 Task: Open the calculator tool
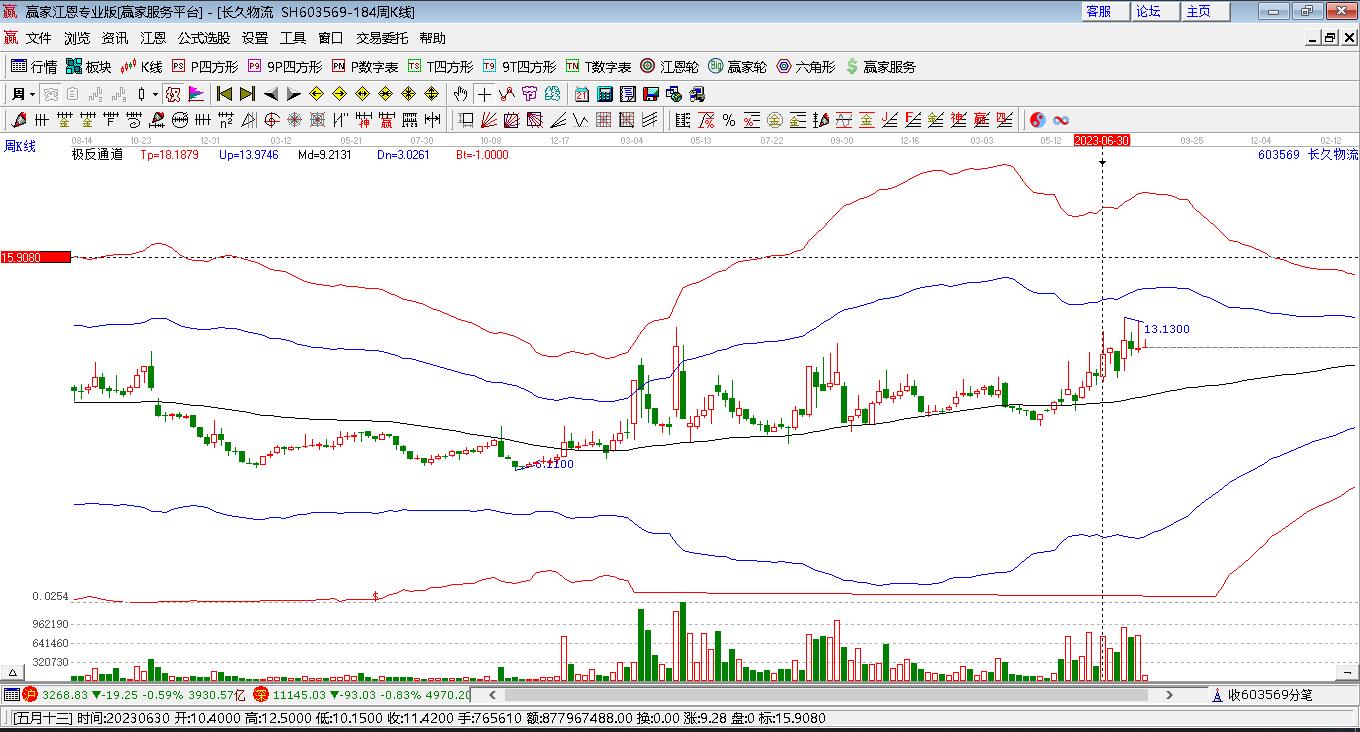(605, 94)
